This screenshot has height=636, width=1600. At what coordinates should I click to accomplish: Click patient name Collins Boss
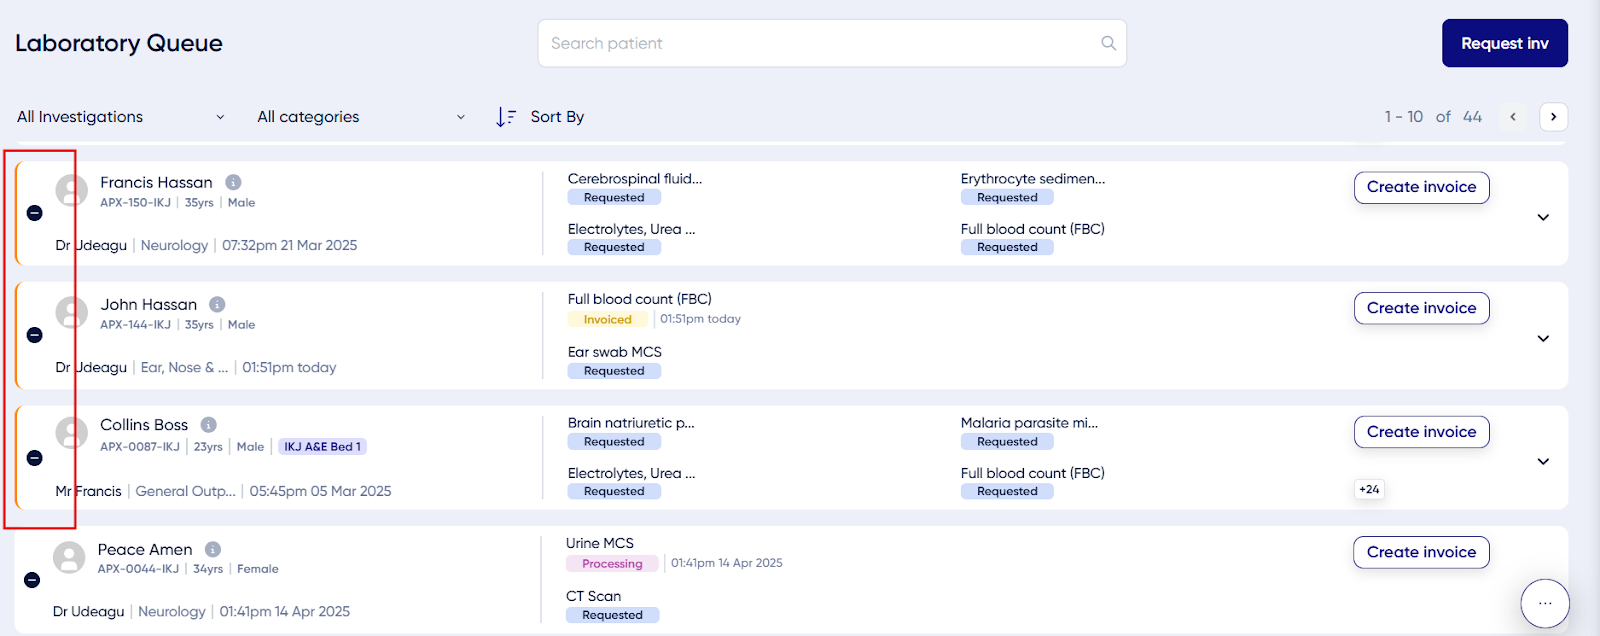point(144,425)
